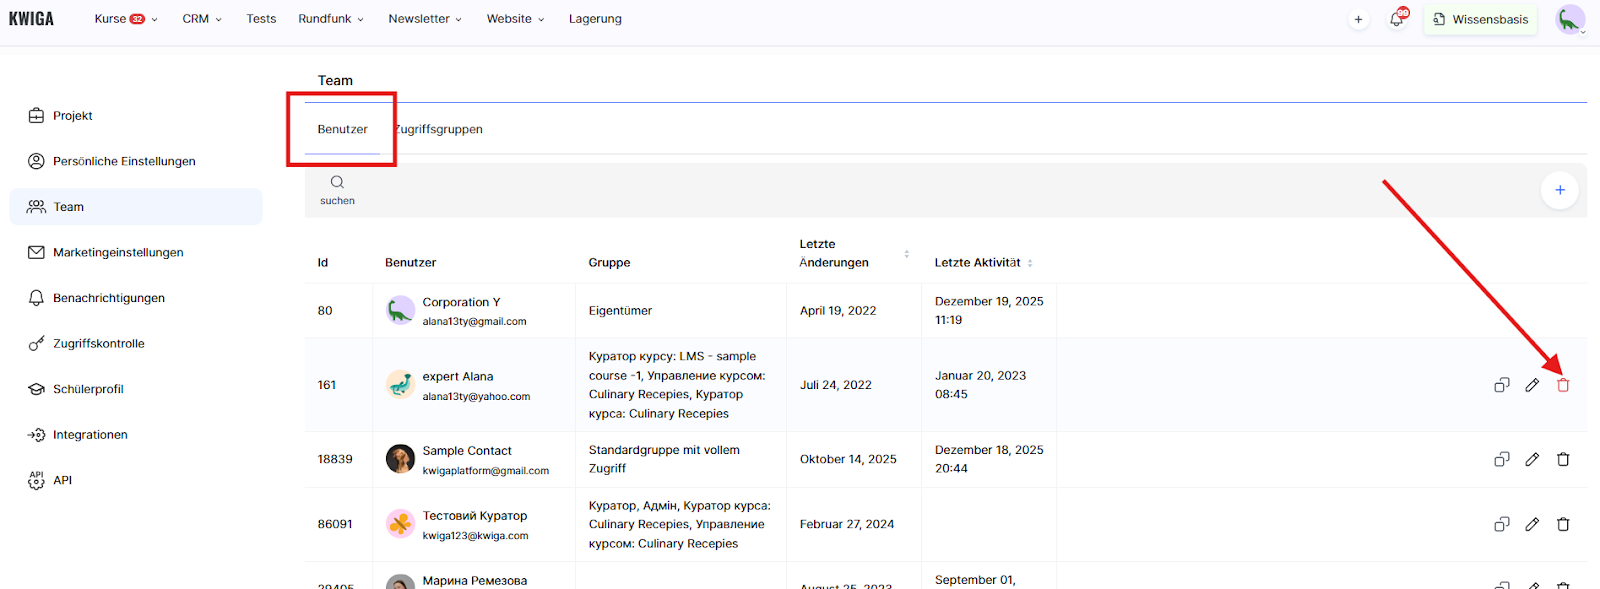
Task: Edit the Sample Contact user with pencil icon
Action: 1532,459
